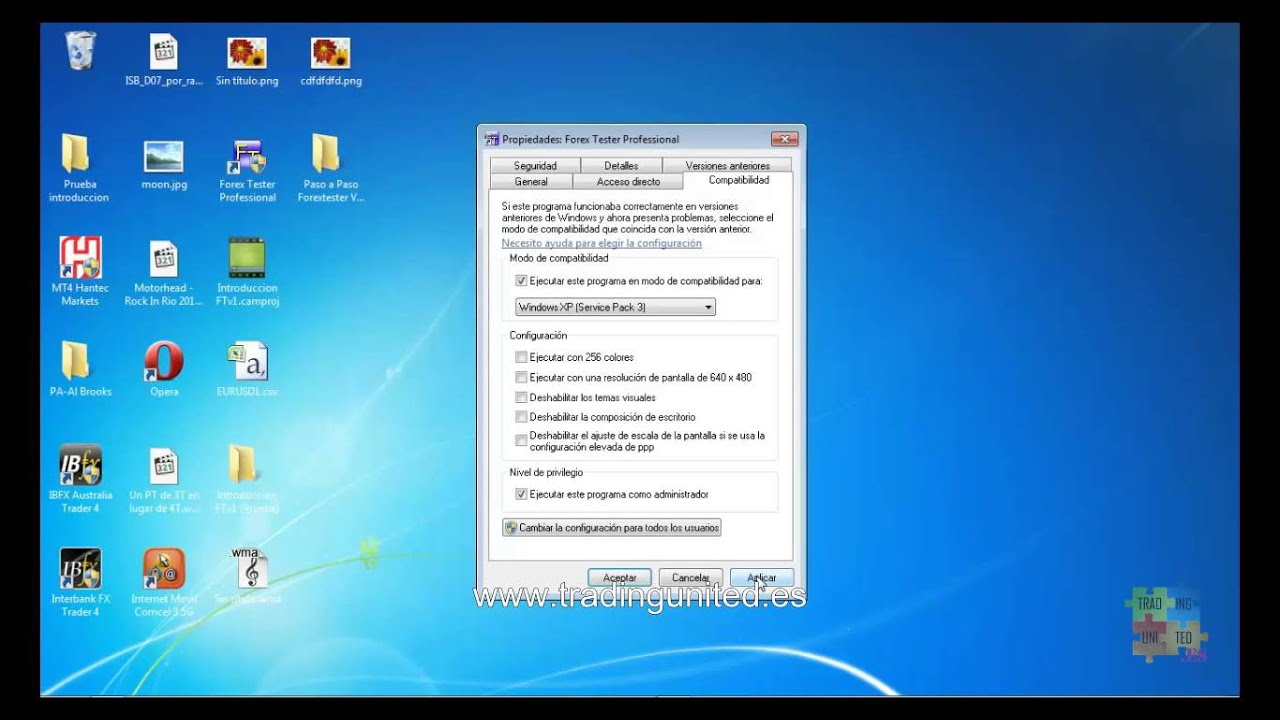Image resolution: width=1280 pixels, height=720 pixels.
Task: Select the Motorhead Rock In Rio file icon
Action: (x=163, y=258)
